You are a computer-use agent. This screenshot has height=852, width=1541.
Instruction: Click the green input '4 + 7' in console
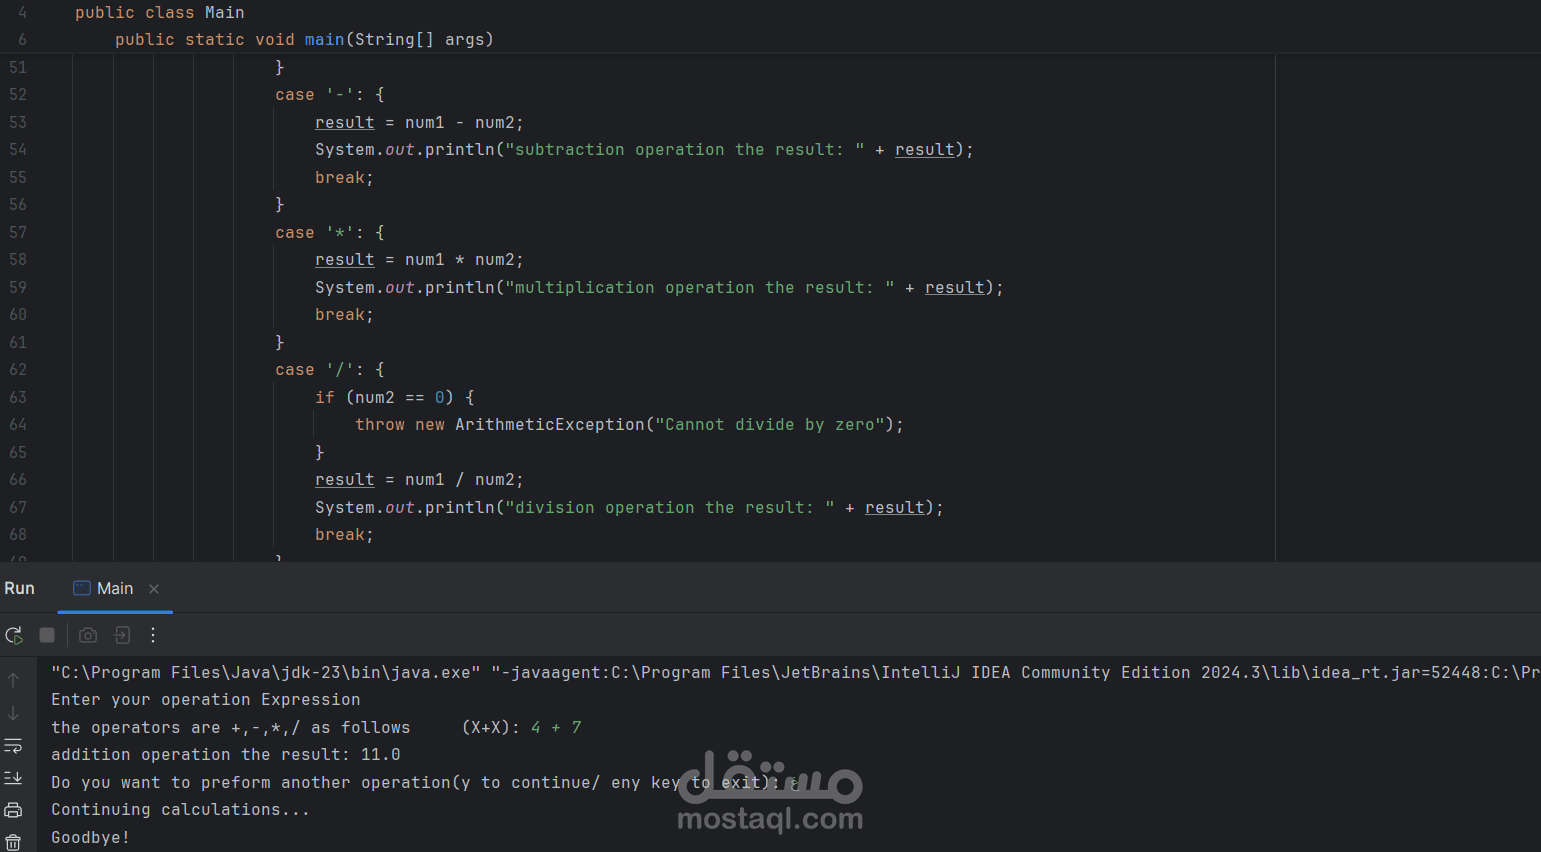[556, 728]
